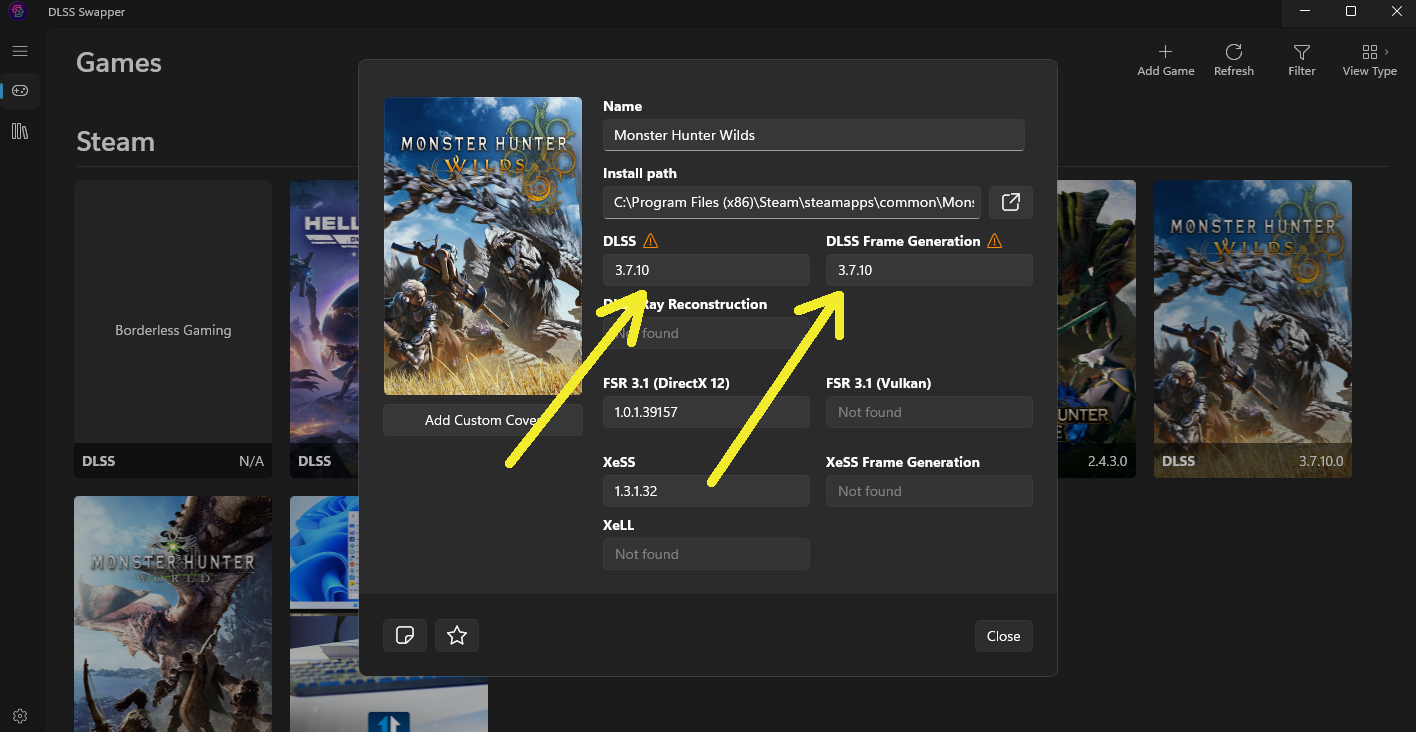Select the DLSS Frame Generation version field

(929, 270)
